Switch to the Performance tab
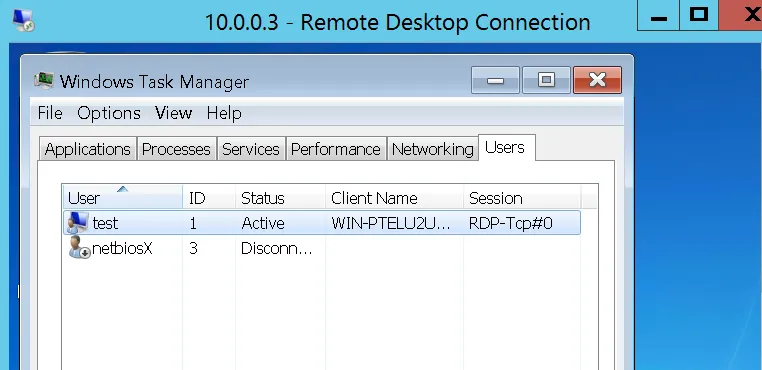The width and height of the screenshot is (762, 370). (x=336, y=149)
